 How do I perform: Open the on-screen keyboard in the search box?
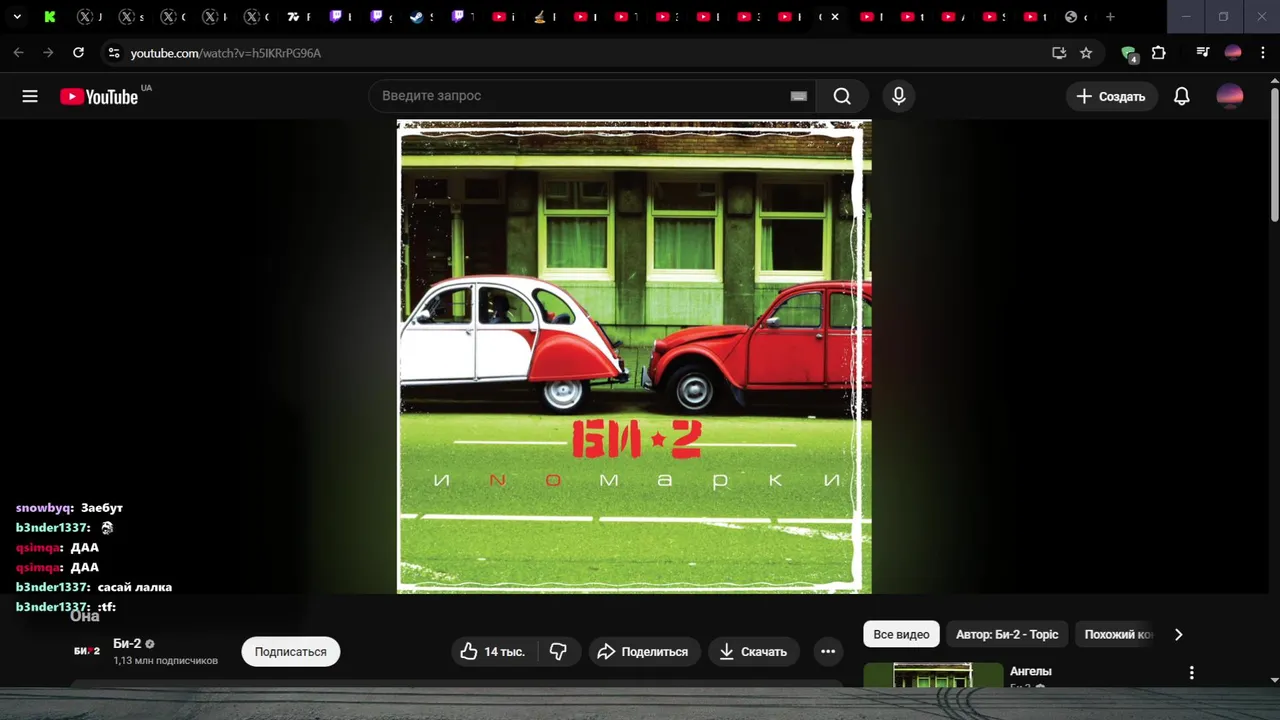798,96
